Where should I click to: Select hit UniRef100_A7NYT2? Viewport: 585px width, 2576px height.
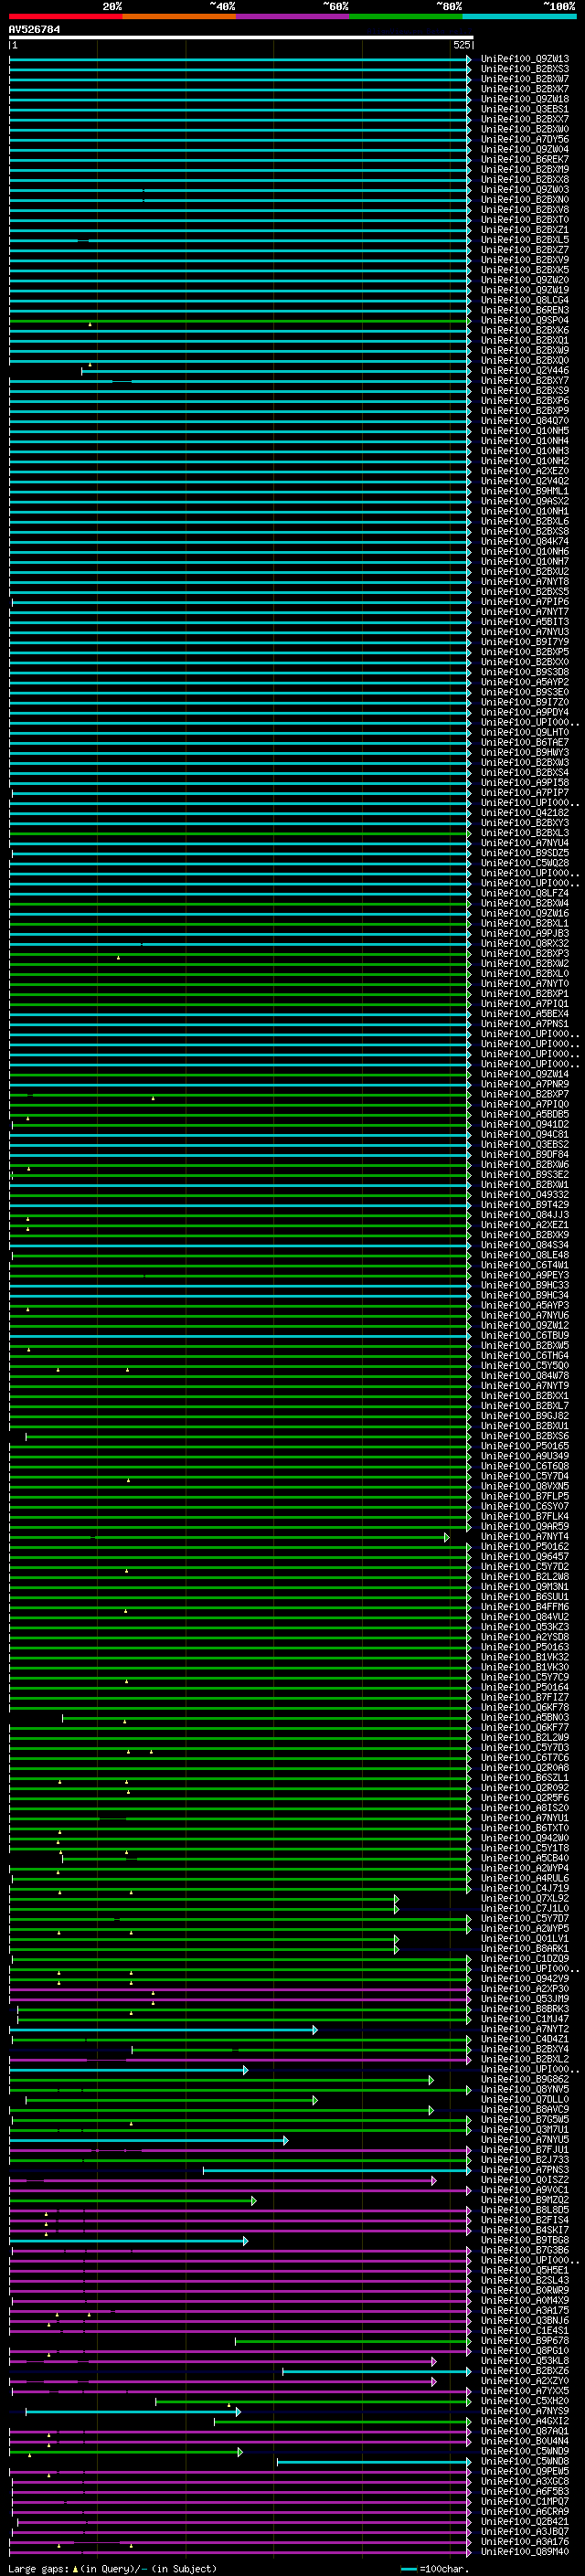tap(525, 2029)
